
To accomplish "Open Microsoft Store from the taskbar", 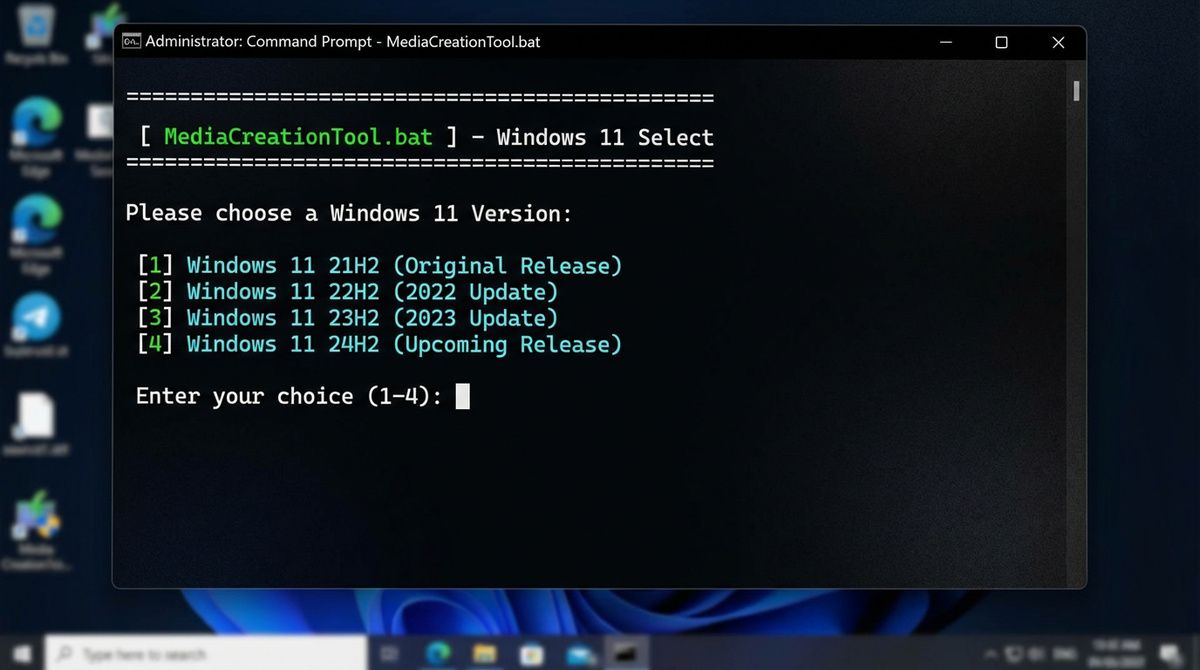I will coord(531,654).
